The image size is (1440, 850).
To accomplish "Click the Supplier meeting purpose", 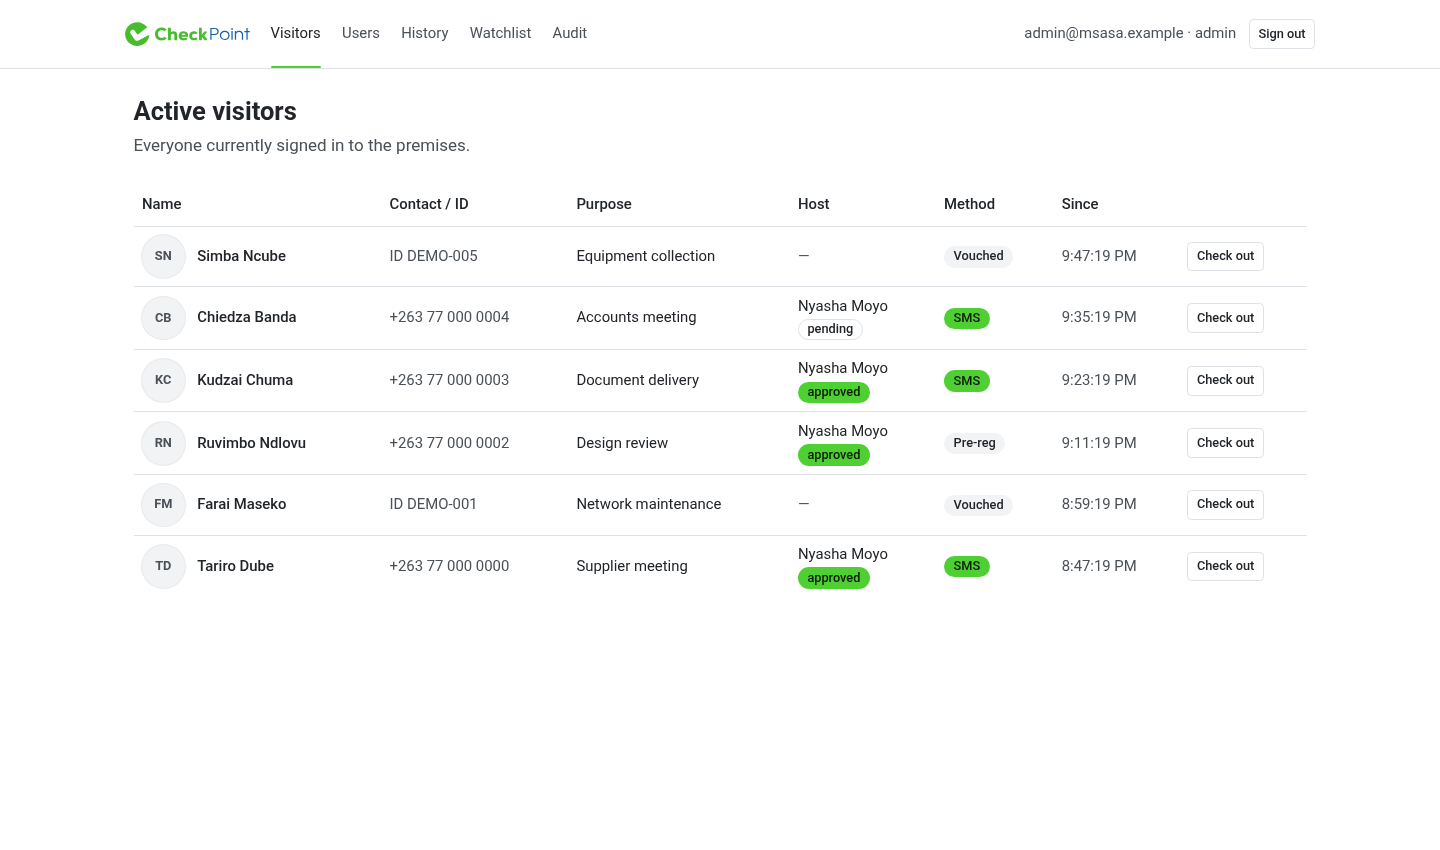I will (x=632, y=566).
